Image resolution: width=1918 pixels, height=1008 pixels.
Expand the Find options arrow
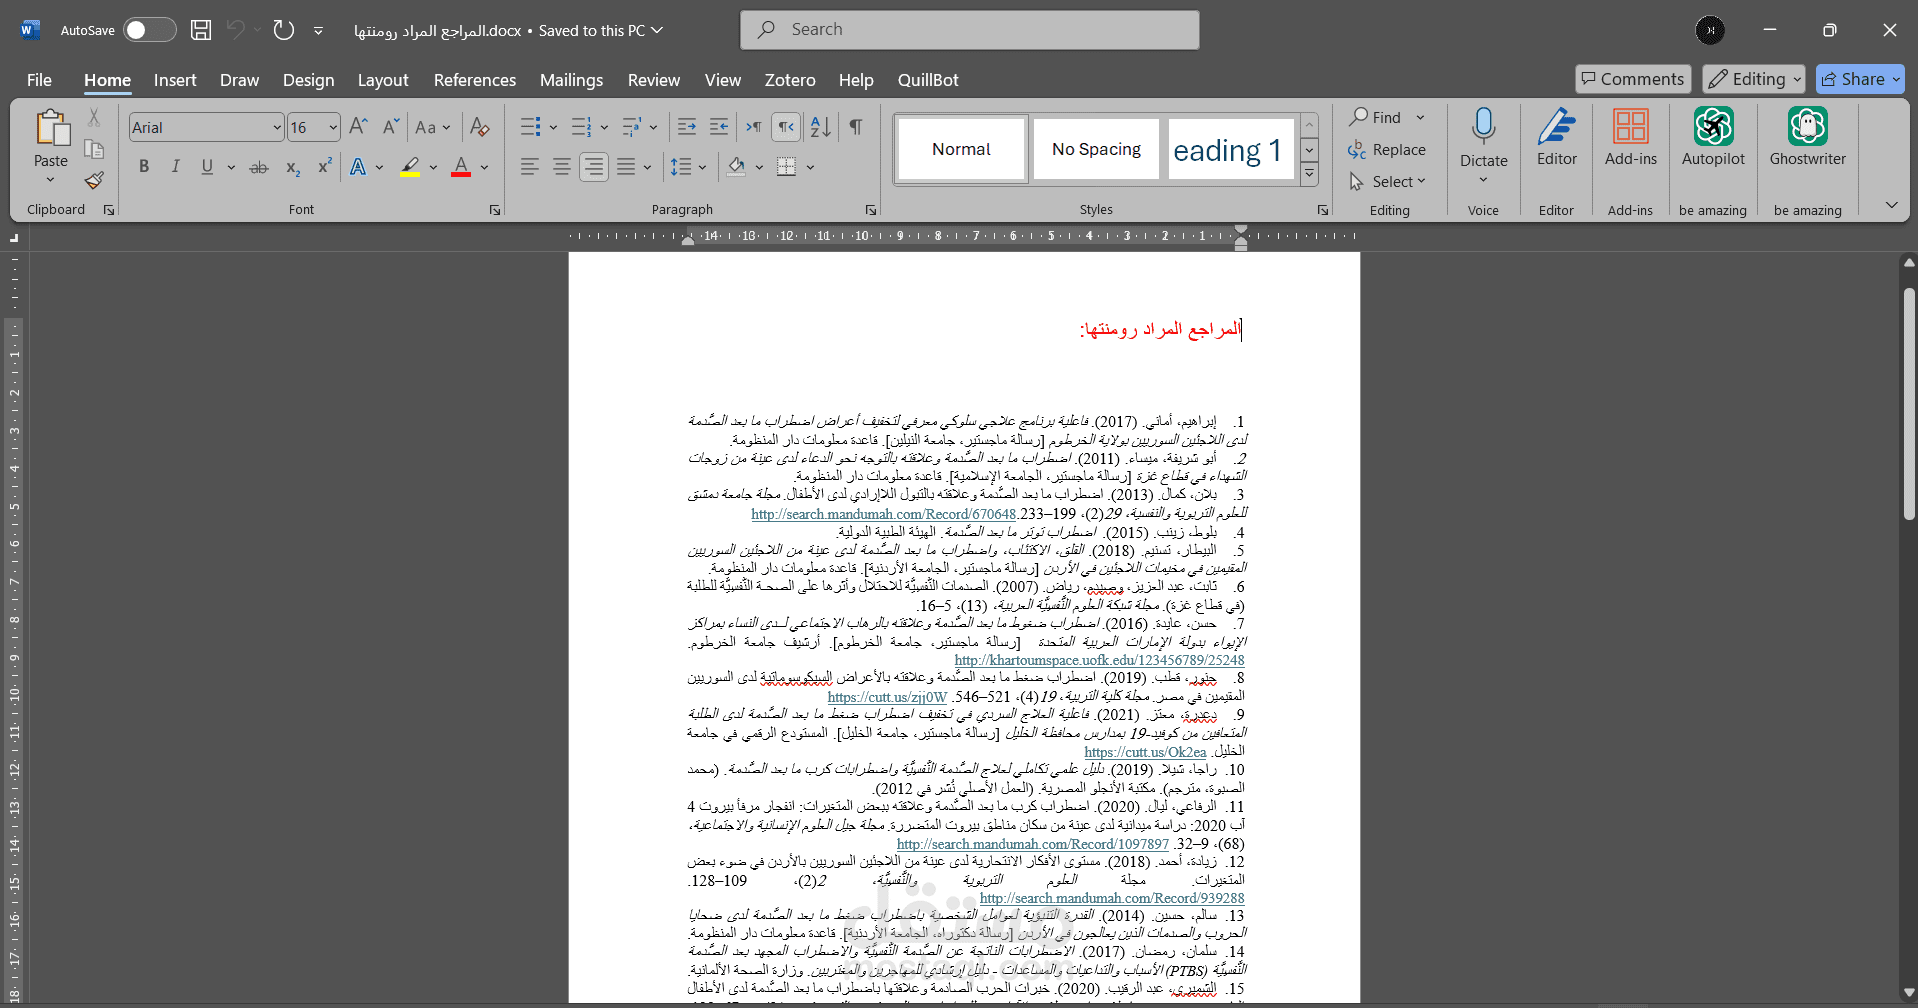1420,118
